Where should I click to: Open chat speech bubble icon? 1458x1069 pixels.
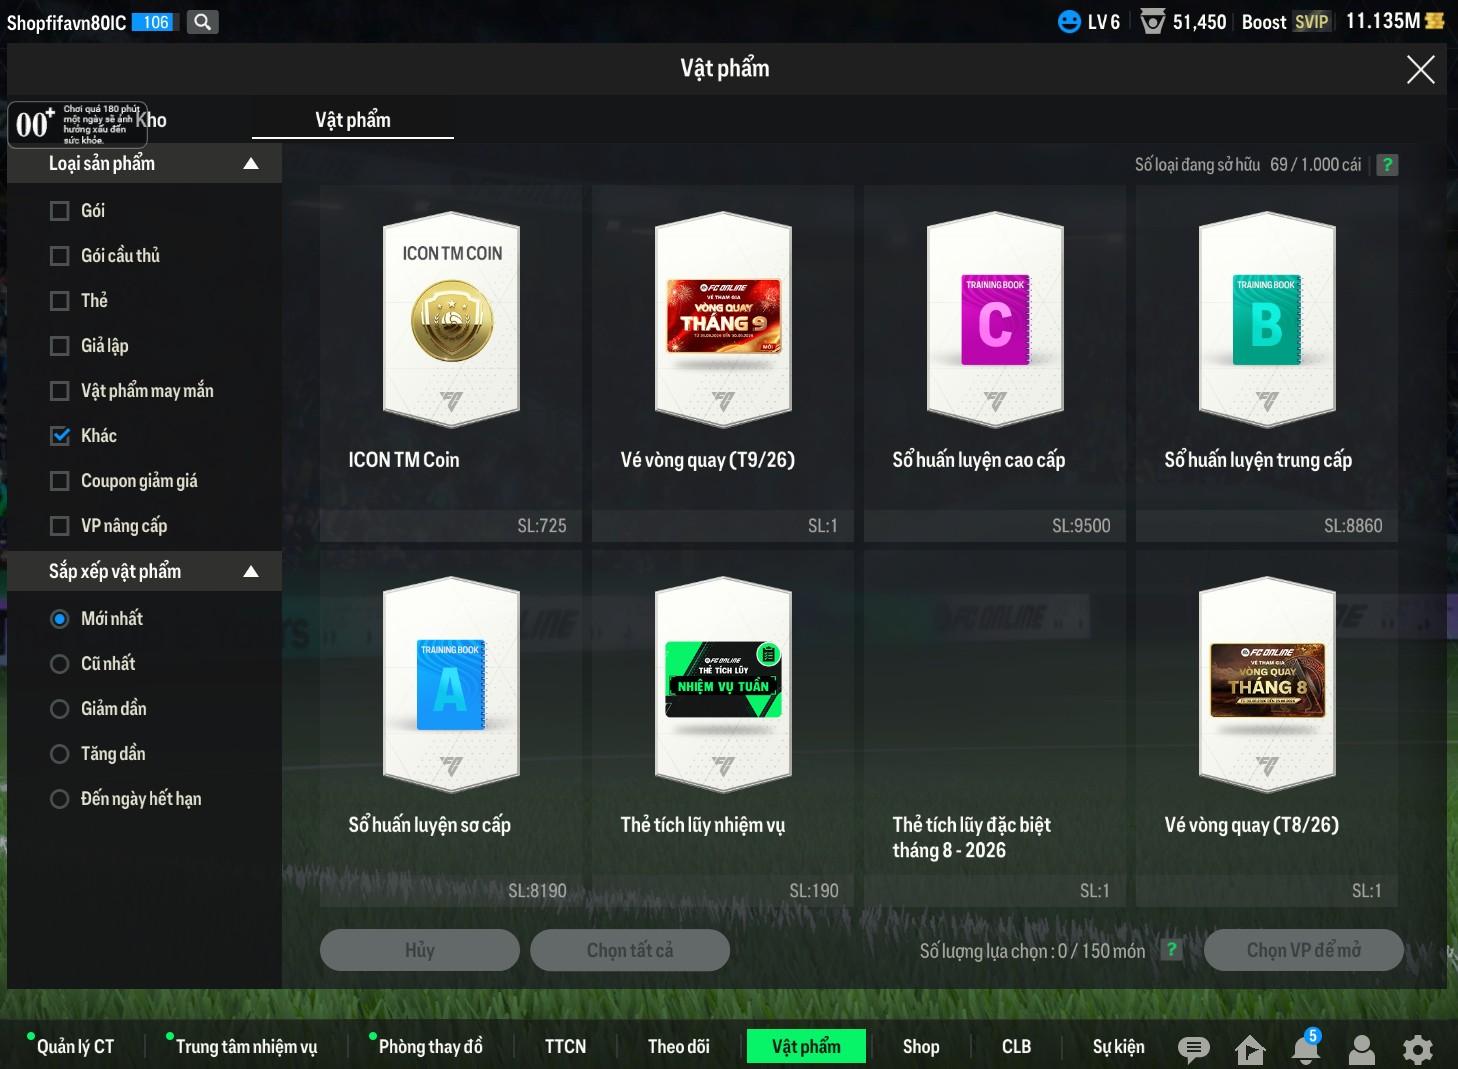point(1193,1048)
